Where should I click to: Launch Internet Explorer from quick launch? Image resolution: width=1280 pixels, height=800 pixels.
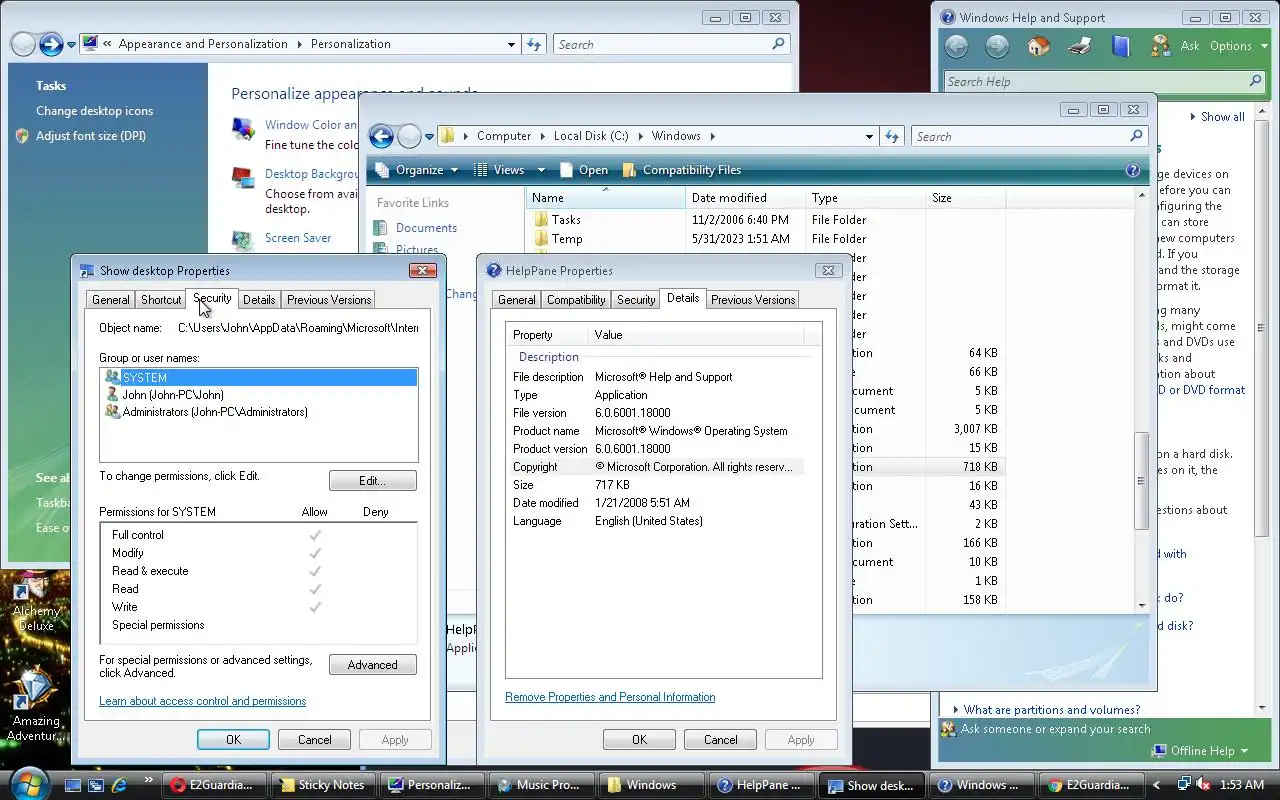(120, 785)
